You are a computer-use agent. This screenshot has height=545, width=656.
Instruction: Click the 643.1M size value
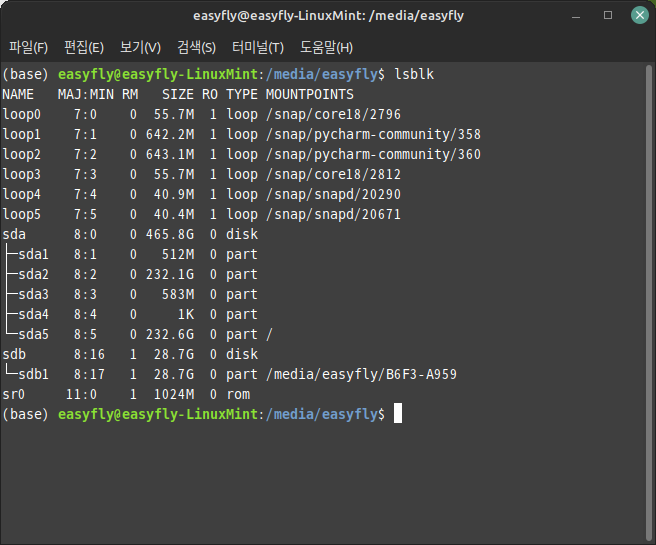[x=170, y=154]
